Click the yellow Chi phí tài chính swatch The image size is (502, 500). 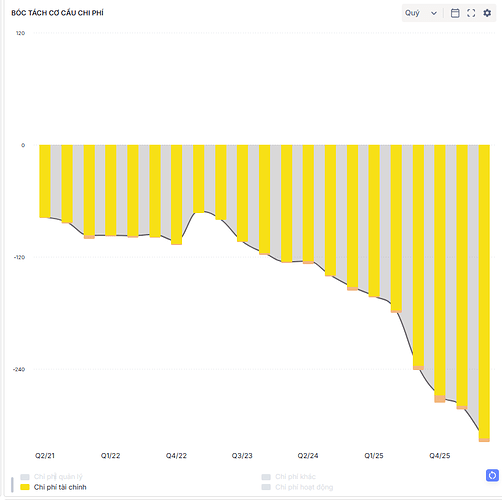(25, 487)
